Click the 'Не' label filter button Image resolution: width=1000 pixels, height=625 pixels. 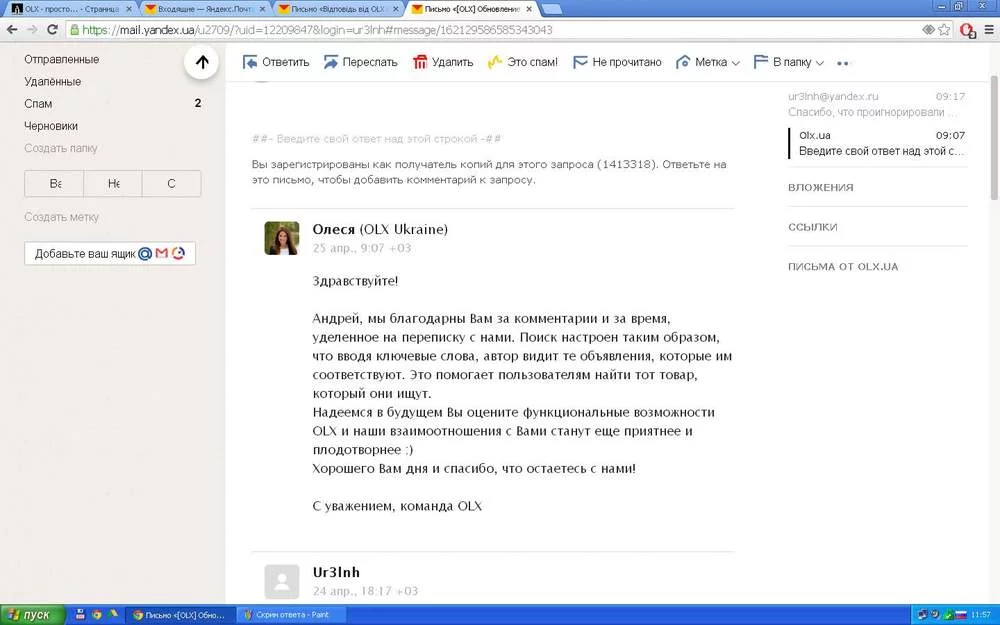tap(113, 184)
